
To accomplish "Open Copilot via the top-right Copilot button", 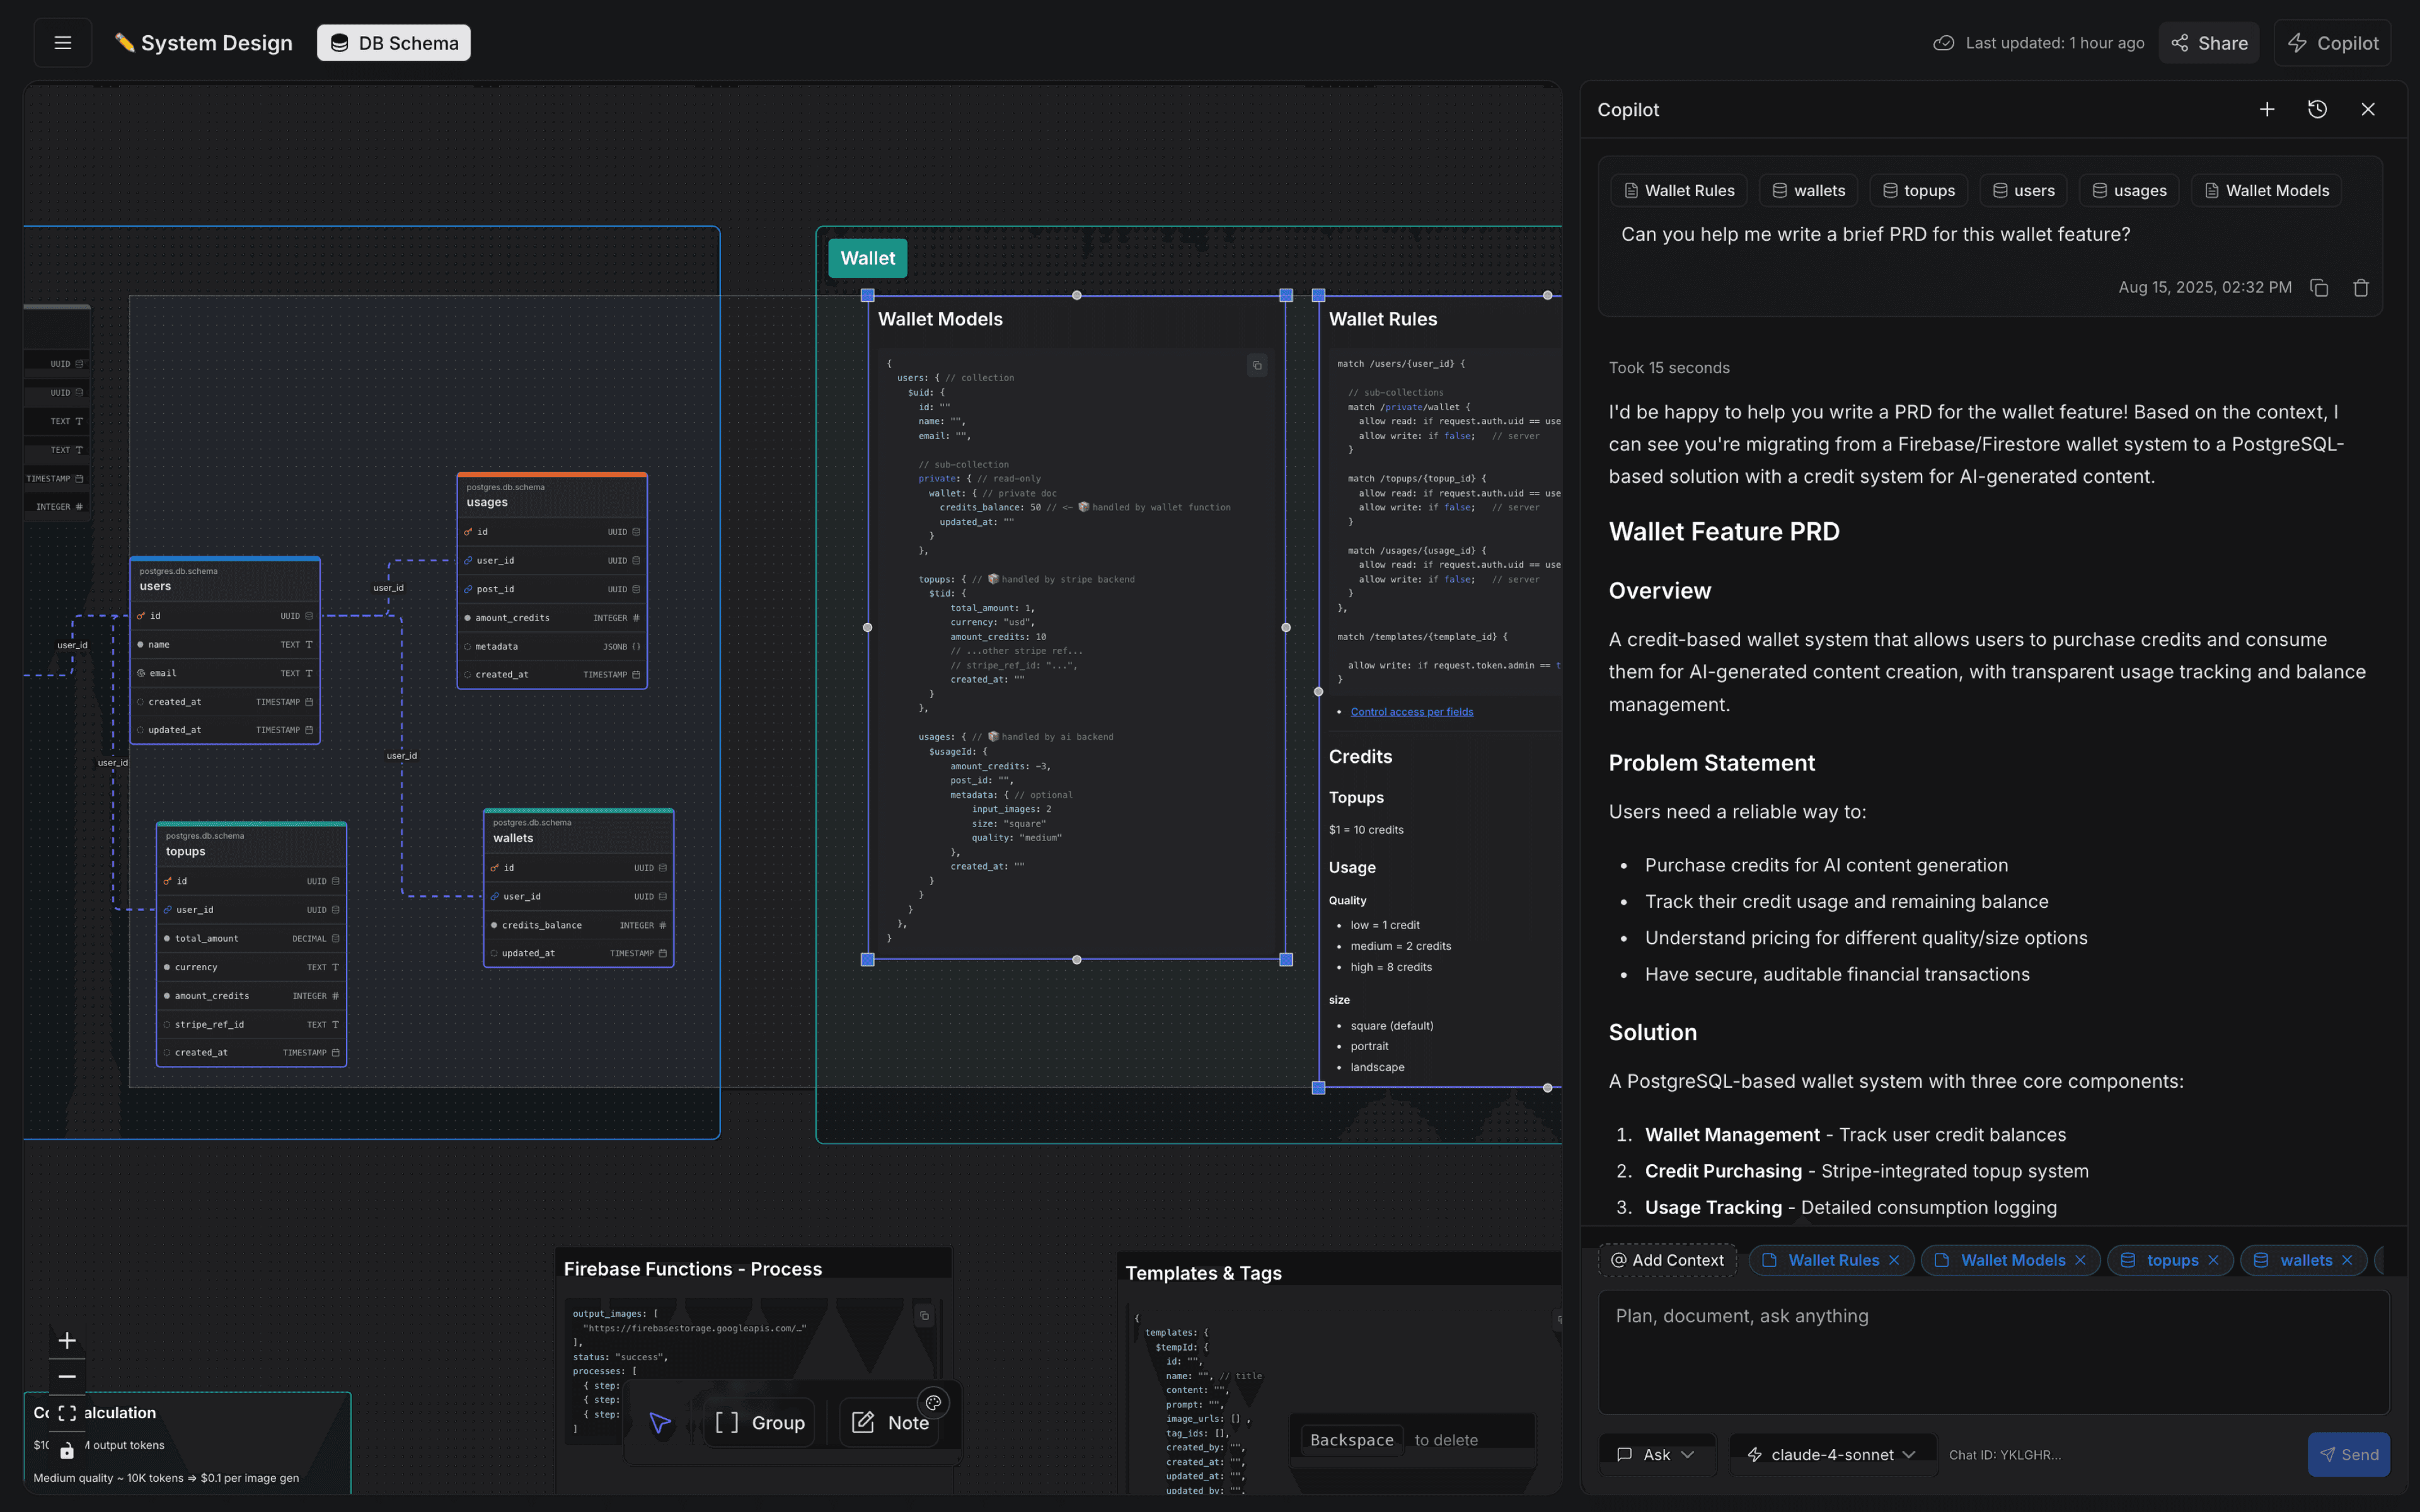I will coord(2333,42).
